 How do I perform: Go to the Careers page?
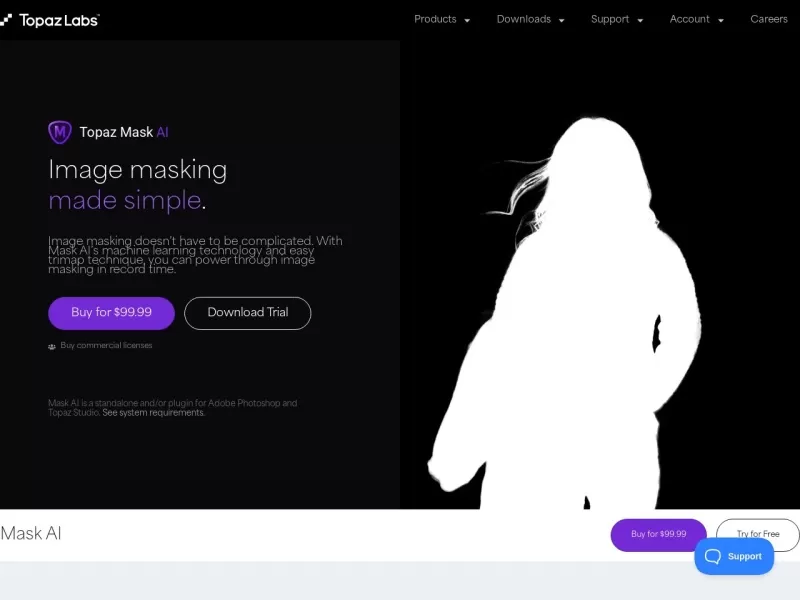coord(769,19)
